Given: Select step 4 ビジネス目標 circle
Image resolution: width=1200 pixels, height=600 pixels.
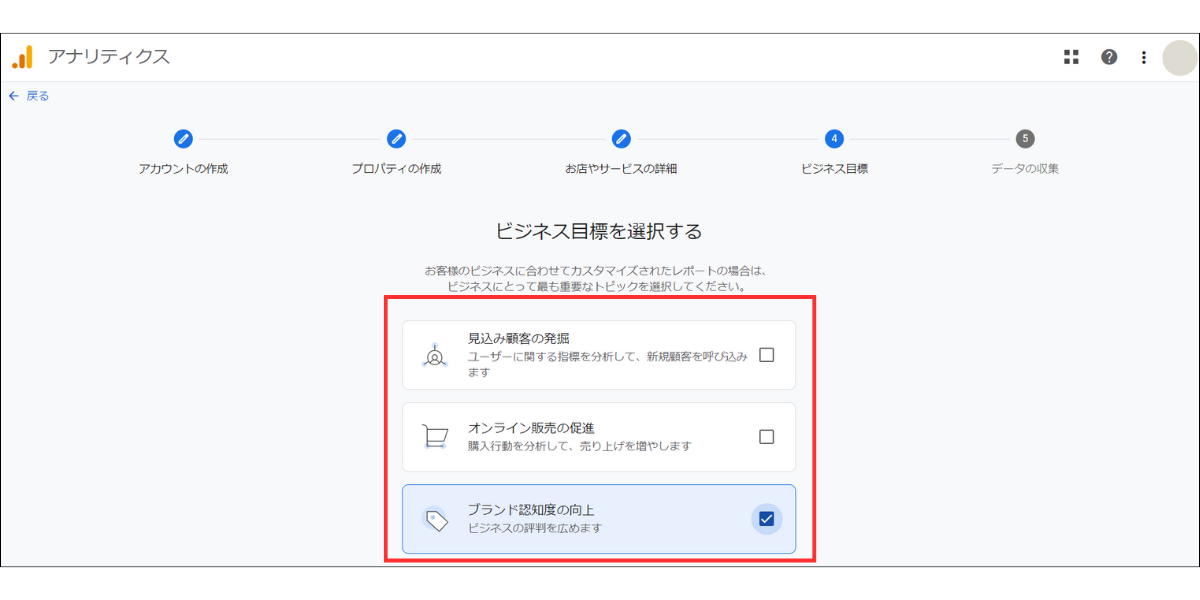Looking at the screenshot, I should click(x=834, y=139).
